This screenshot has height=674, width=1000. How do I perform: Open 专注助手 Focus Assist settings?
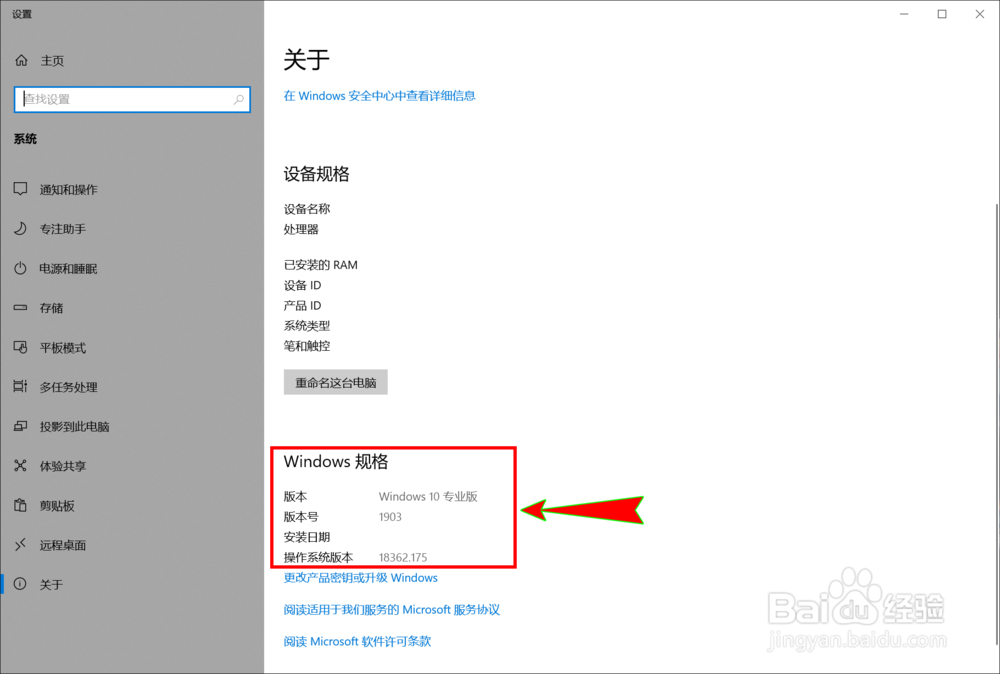(x=22, y=228)
